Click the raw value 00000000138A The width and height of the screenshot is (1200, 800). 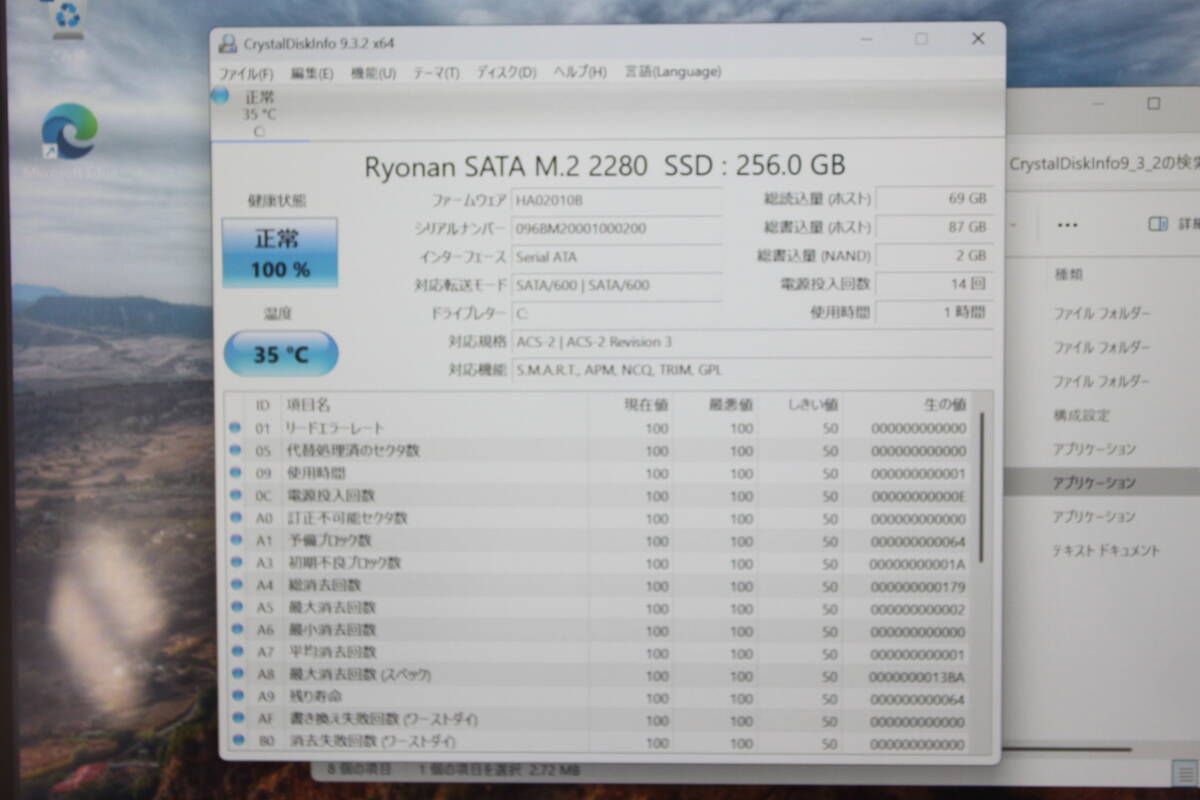pos(917,675)
